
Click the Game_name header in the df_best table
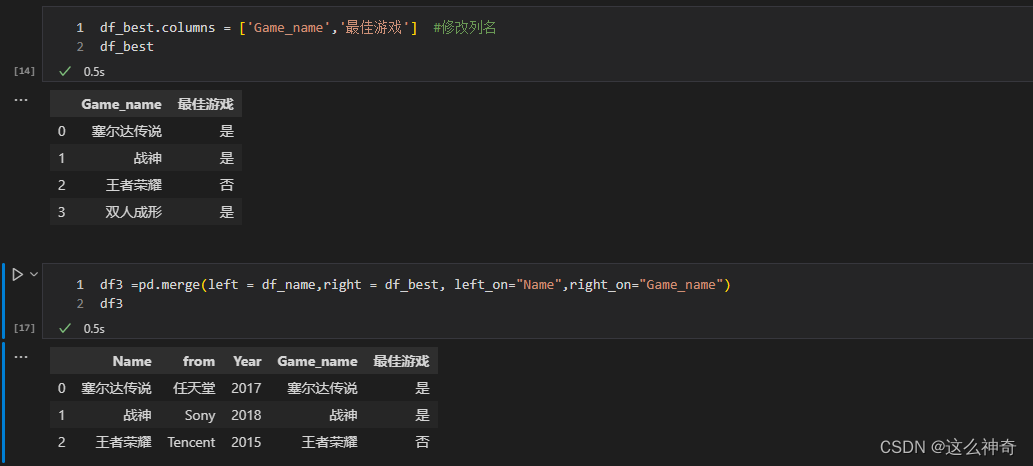[121, 104]
